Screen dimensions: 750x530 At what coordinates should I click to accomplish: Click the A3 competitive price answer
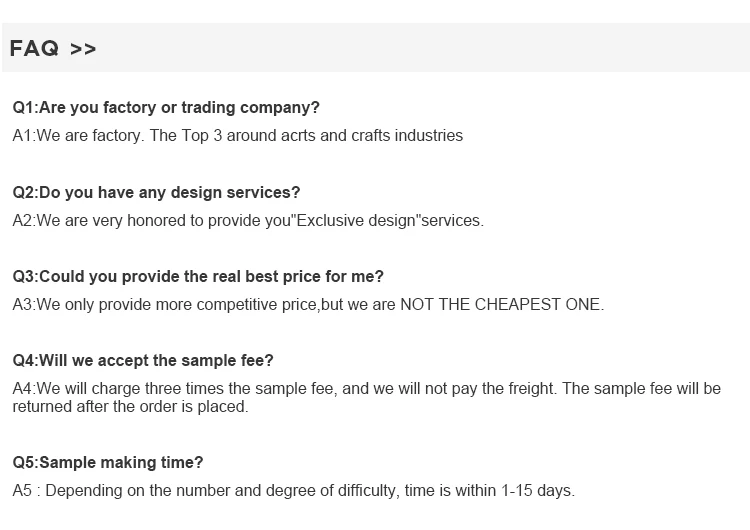(308, 304)
